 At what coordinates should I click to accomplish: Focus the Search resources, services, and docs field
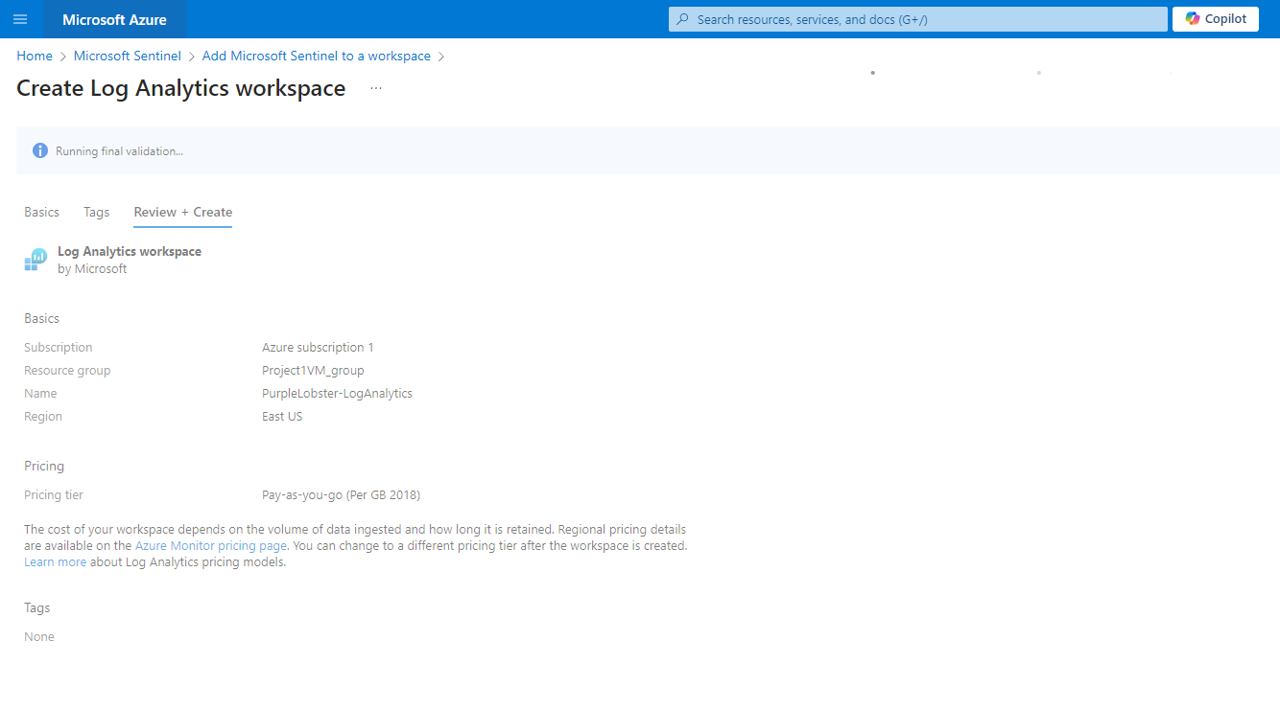(918, 19)
